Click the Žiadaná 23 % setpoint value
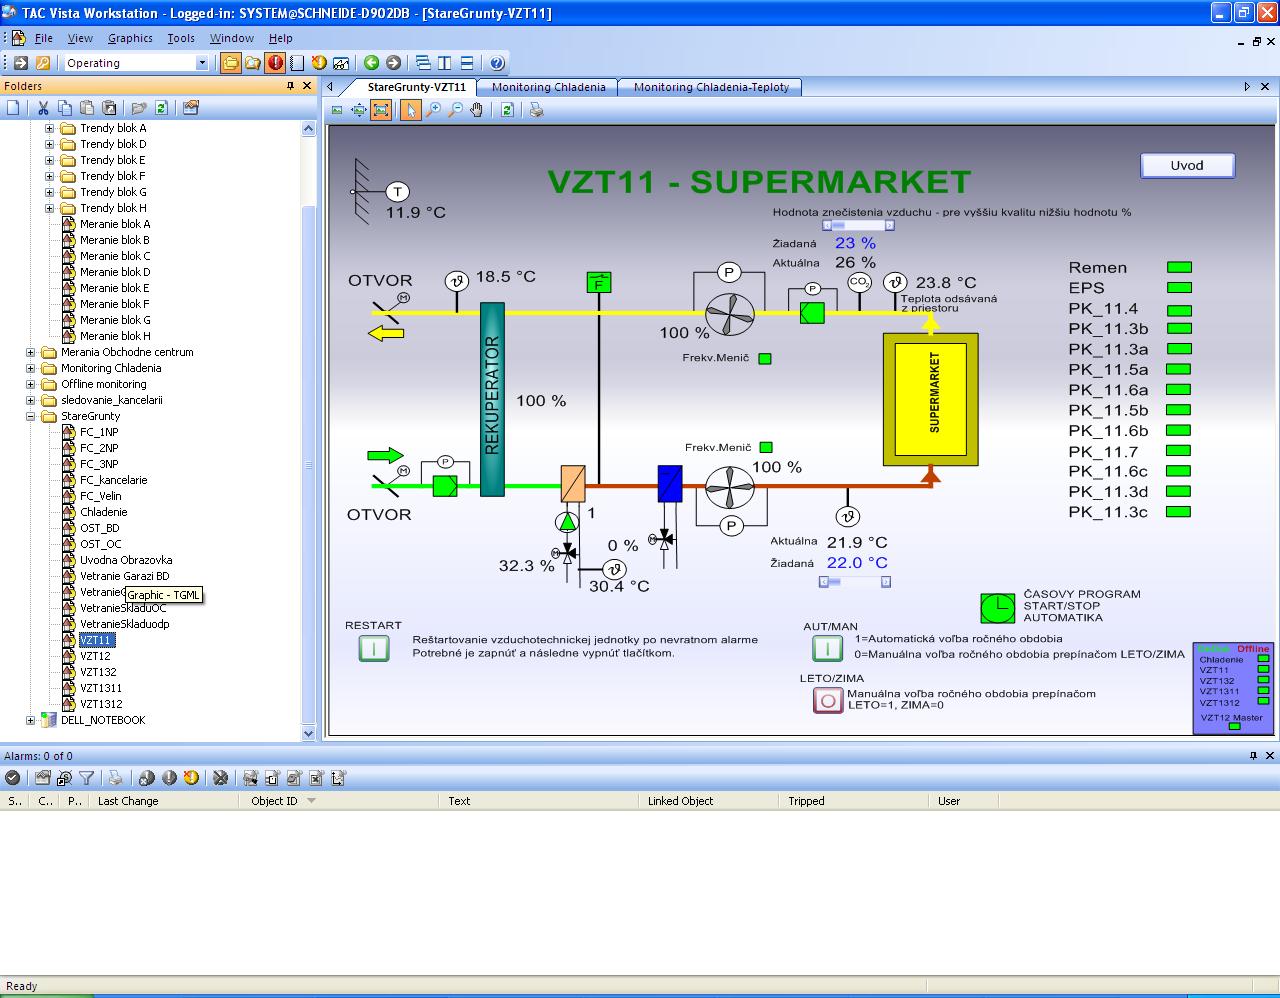This screenshot has height=998, width=1280. [x=855, y=243]
